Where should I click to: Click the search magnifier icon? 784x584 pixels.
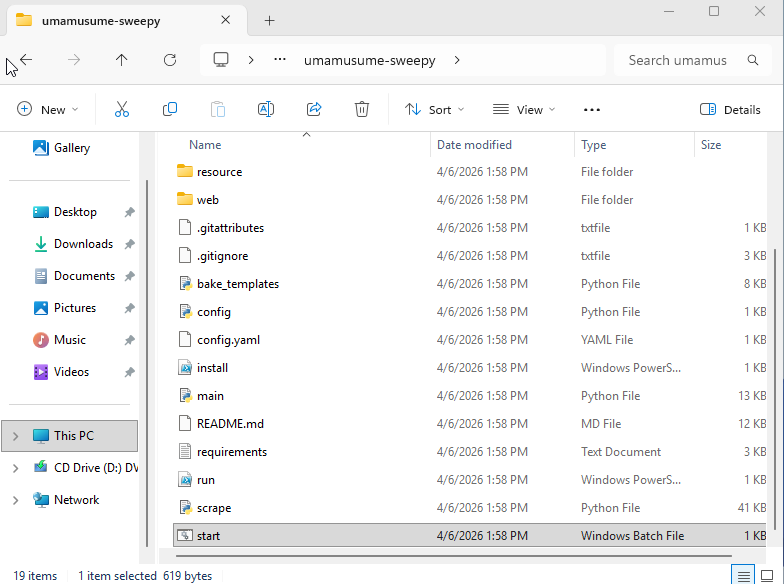(x=752, y=60)
